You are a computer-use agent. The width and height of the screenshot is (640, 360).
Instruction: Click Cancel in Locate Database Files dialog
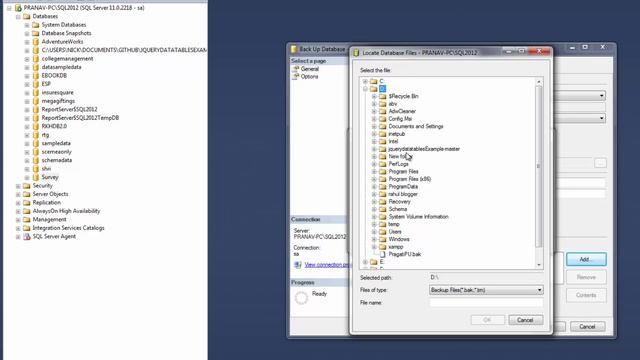[x=526, y=320]
